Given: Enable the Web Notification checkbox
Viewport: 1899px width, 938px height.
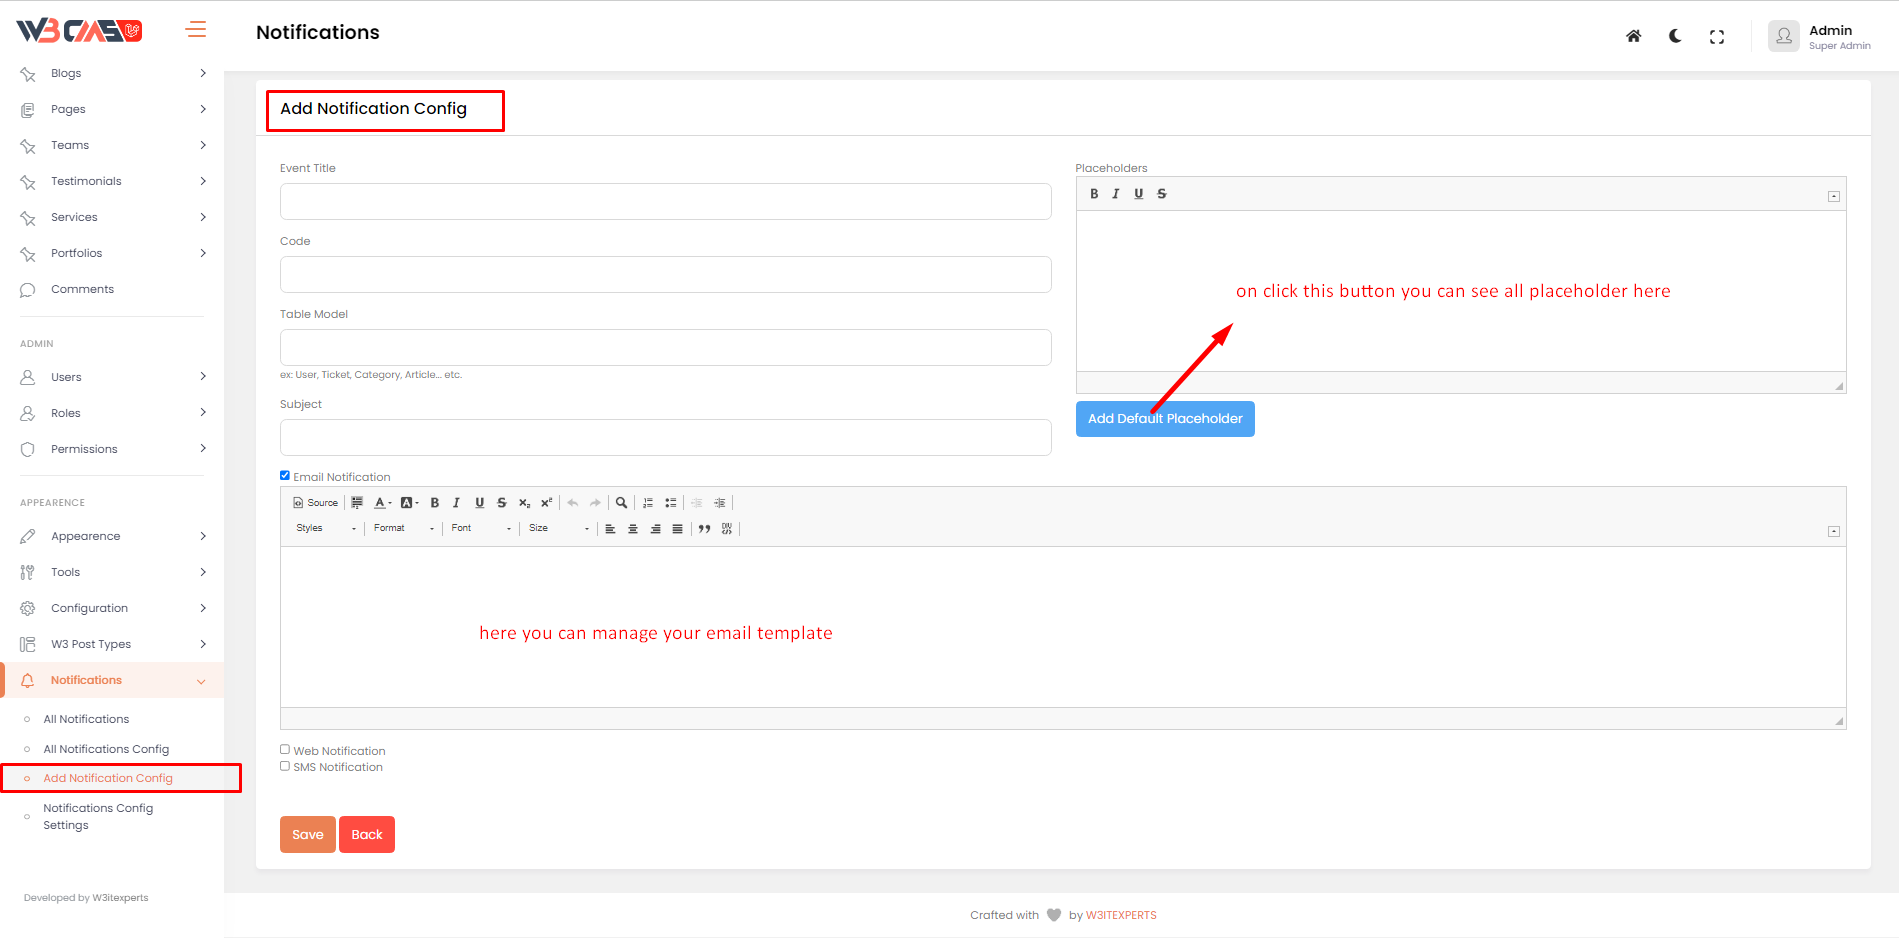Looking at the screenshot, I should pyautogui.click(x=285, y=750).
